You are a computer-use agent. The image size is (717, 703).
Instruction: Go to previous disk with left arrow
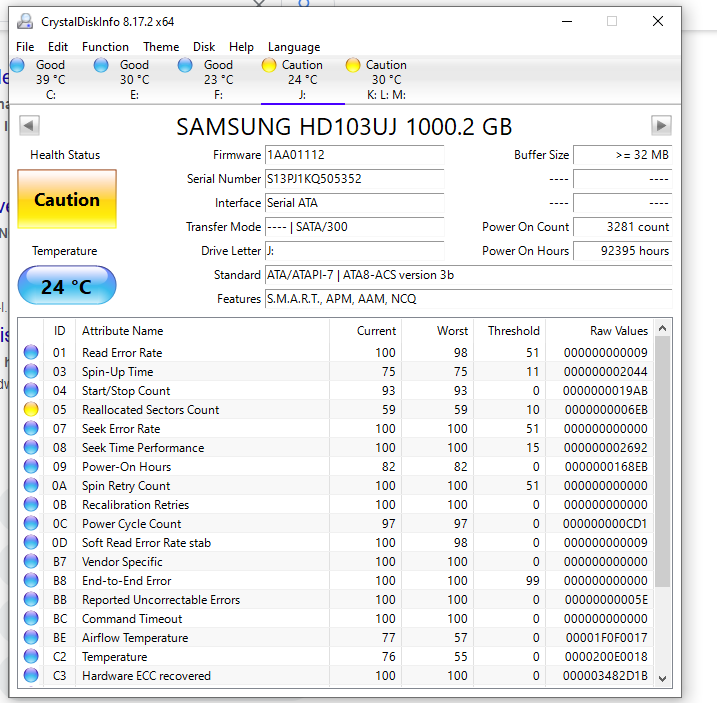29,125
